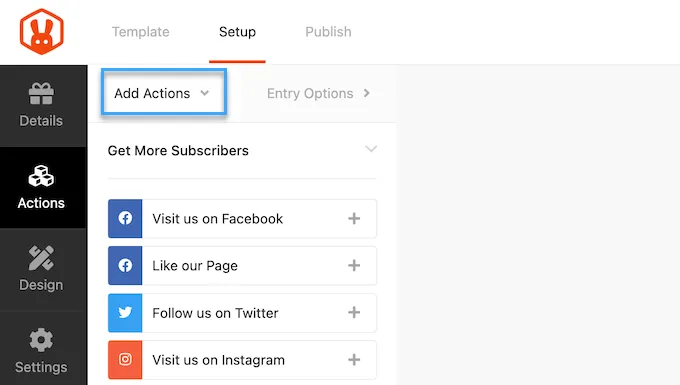Click the Facebook icon beside Visit us
Screen dimensions: 680x385
[125, 218]
